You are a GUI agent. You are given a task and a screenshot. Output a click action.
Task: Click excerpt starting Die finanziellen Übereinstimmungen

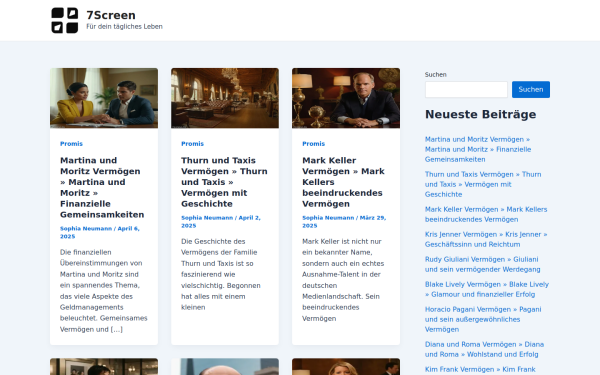click(x=104, y=291)
